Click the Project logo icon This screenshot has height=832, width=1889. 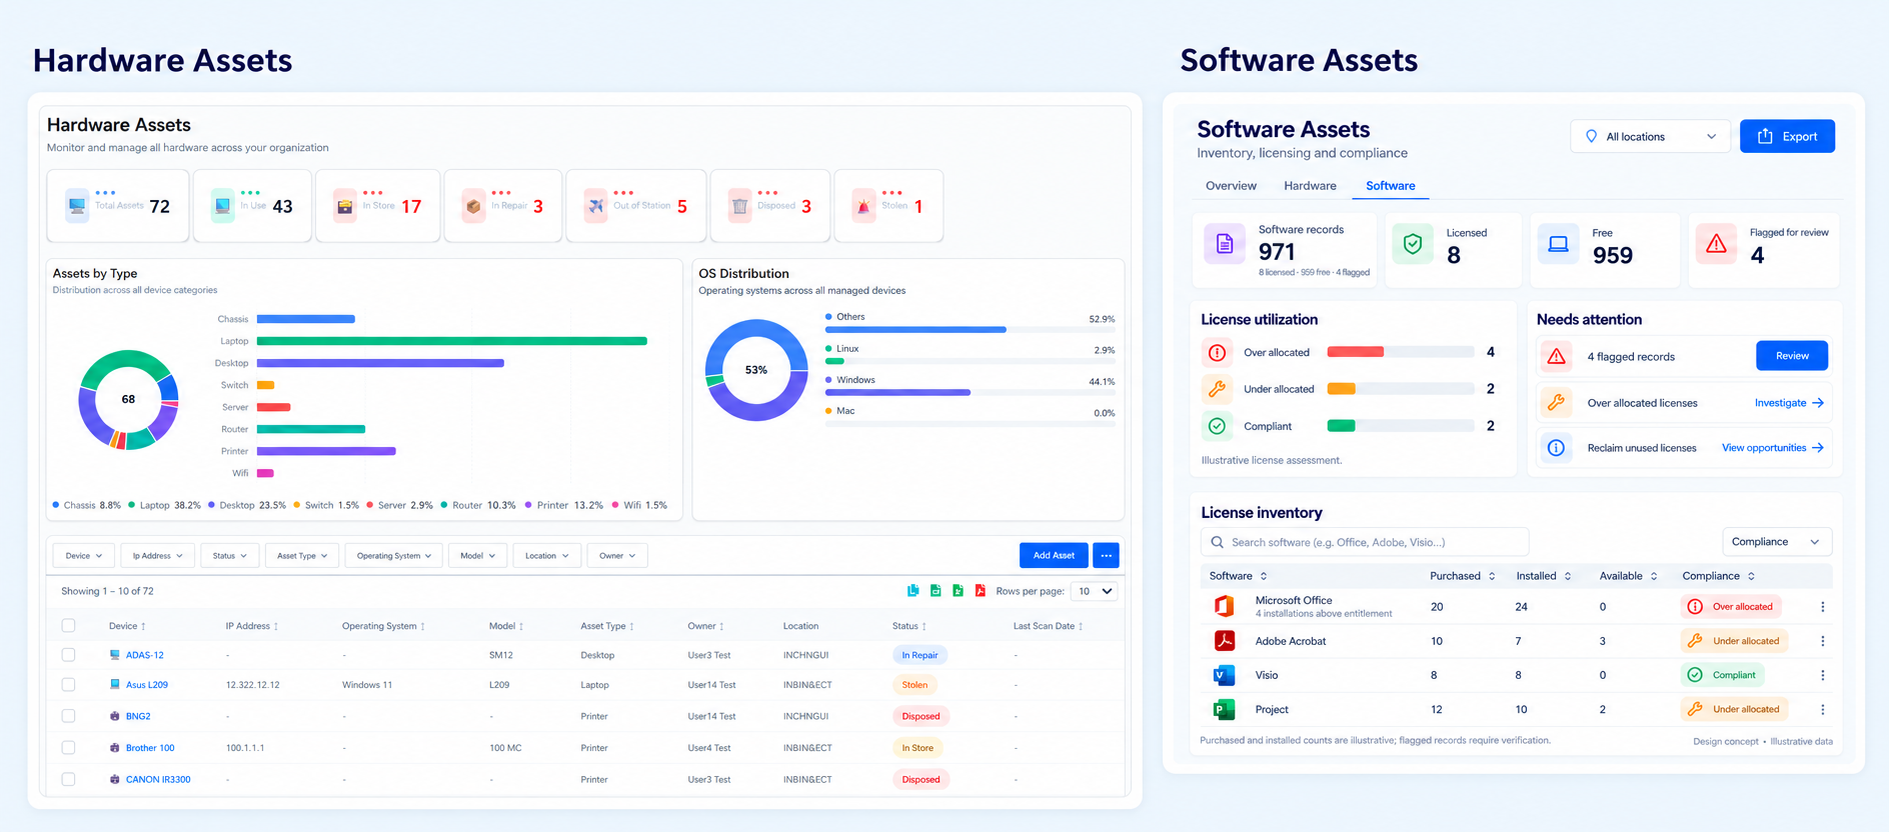(1224, 709)
